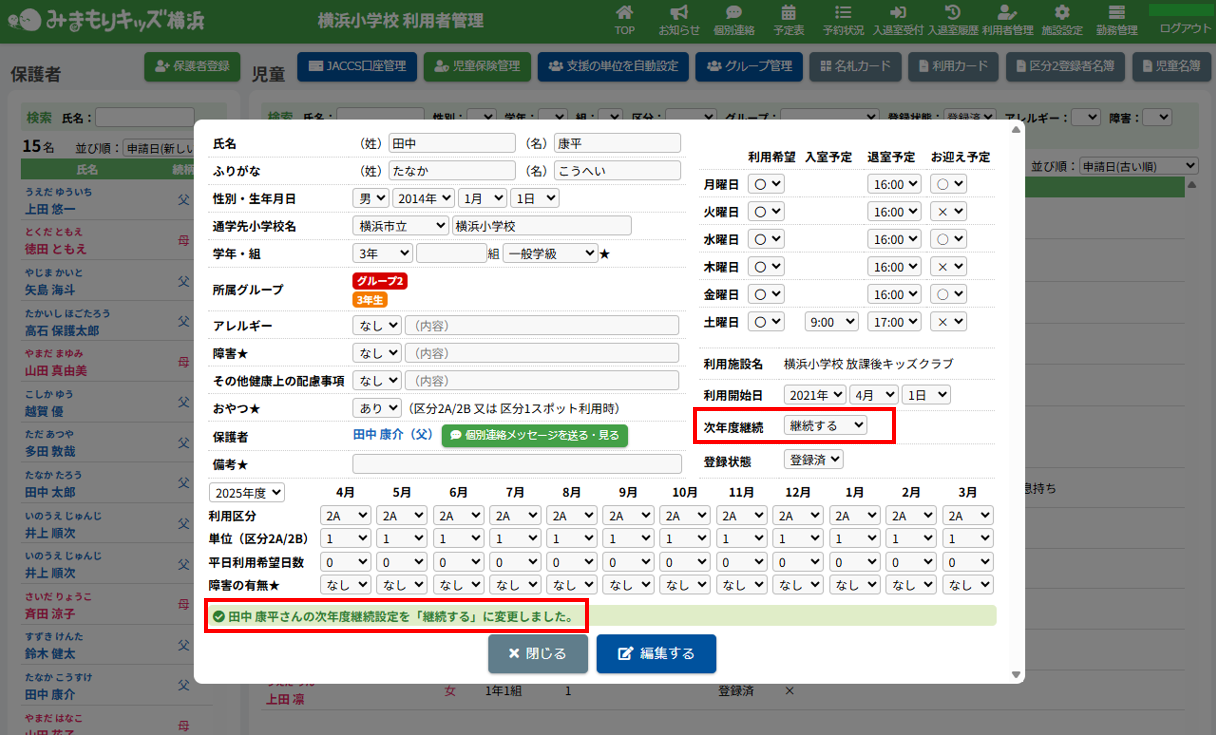
Task: Change the 2025年度 fiscal year selector
Action: coord(247,493)
